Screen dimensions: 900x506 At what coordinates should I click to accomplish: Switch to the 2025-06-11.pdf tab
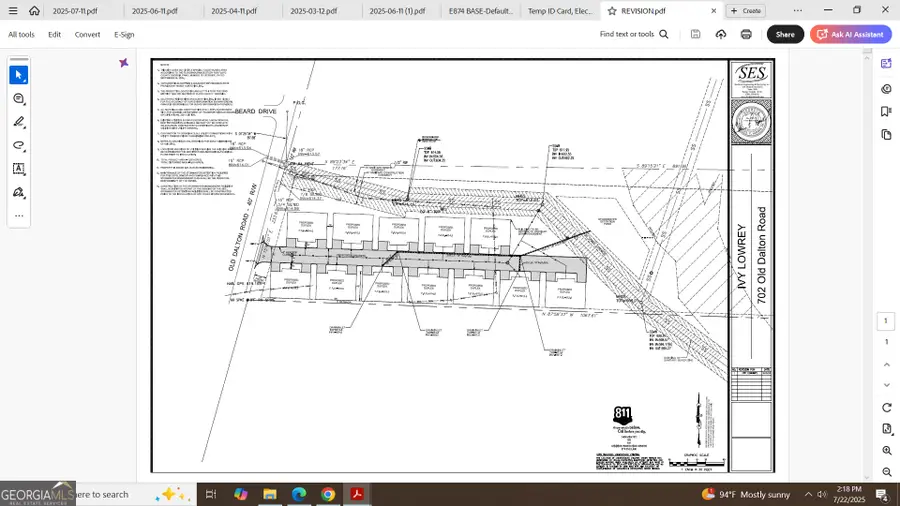click(154, 11)
